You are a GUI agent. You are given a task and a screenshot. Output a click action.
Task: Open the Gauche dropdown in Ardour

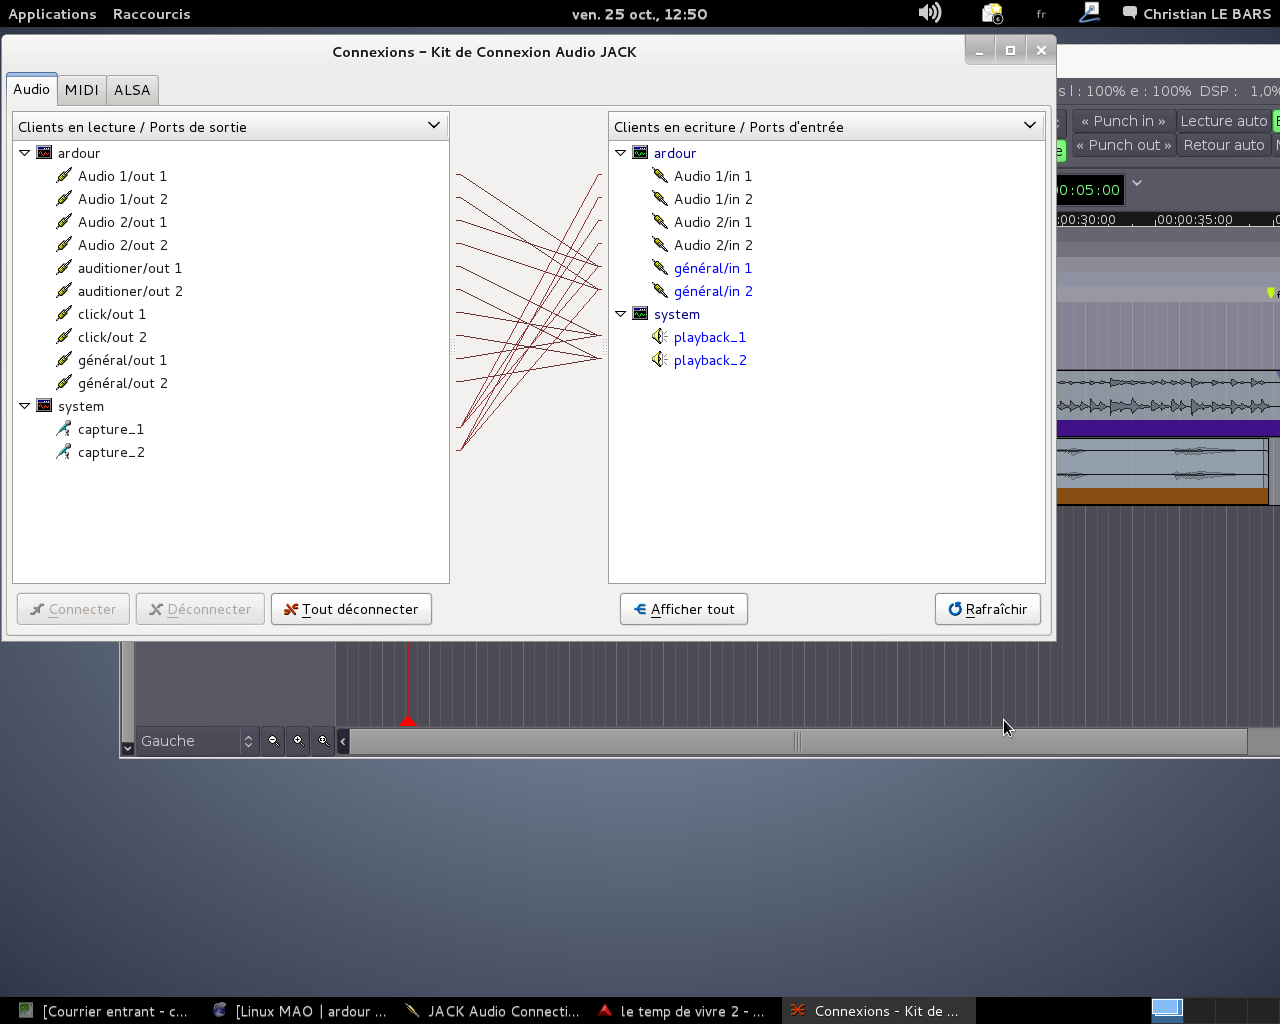197,741
